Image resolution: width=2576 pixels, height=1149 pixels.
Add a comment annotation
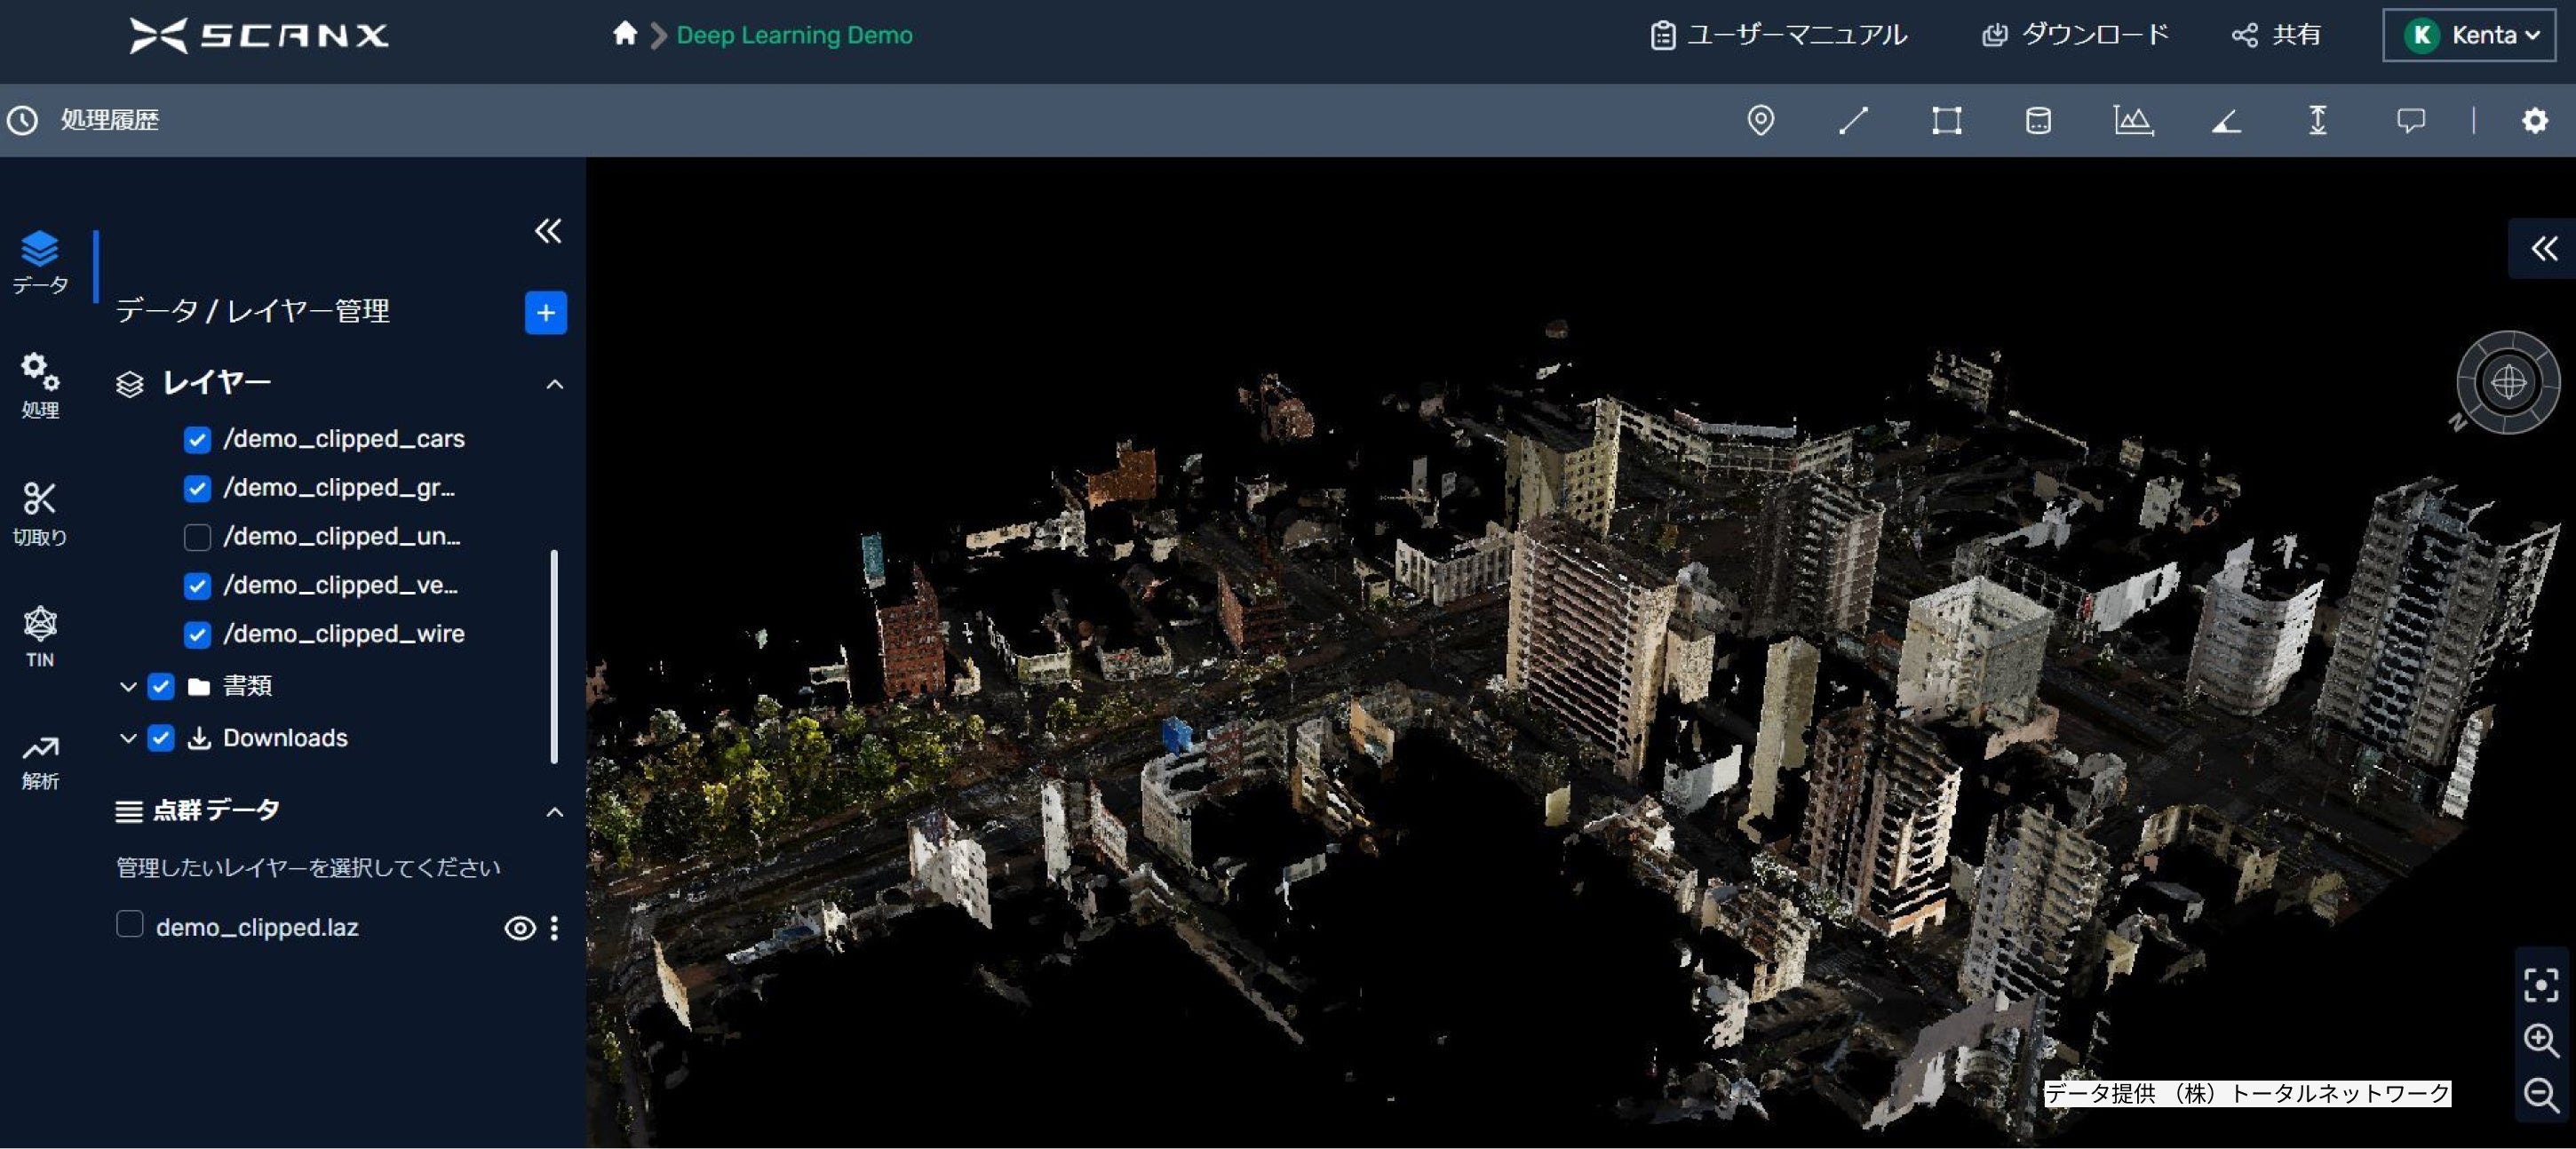(2410, 120)
